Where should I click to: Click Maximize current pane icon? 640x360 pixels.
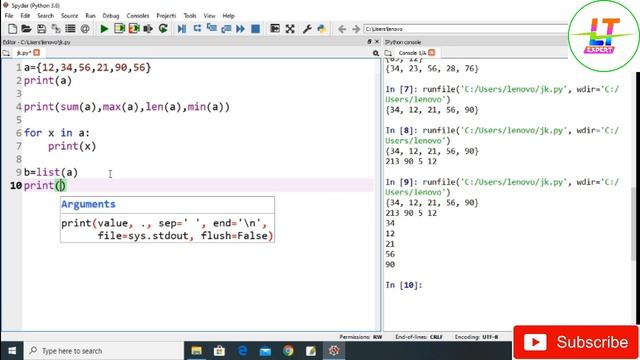(x=275, y=29)
